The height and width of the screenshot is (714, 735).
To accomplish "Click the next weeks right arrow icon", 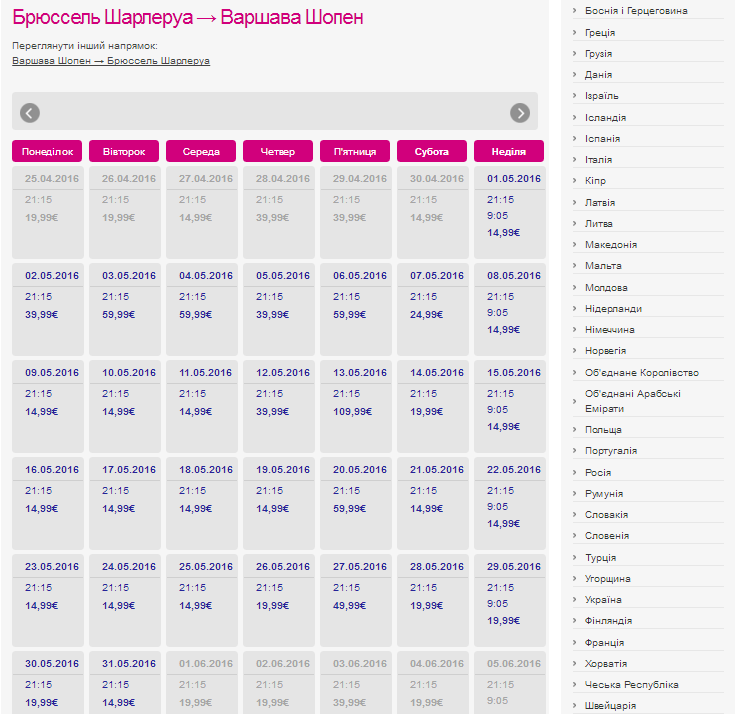I will click(519, 112).
